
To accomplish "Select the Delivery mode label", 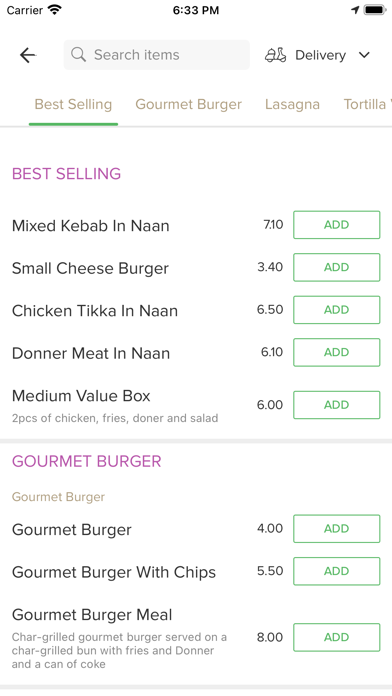I will tap(320, 55).
